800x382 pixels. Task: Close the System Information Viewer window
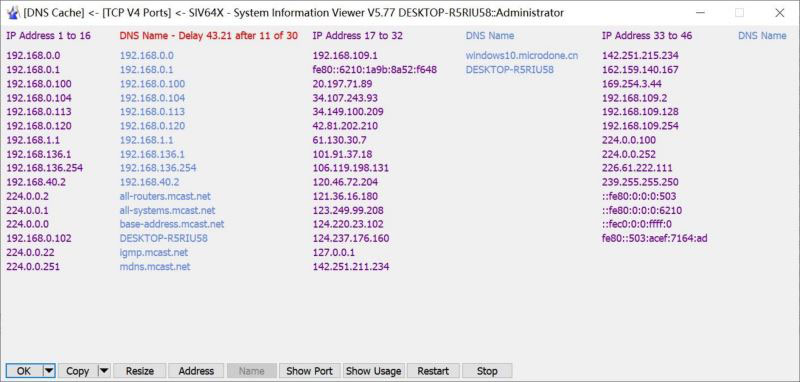coord(780,13)
